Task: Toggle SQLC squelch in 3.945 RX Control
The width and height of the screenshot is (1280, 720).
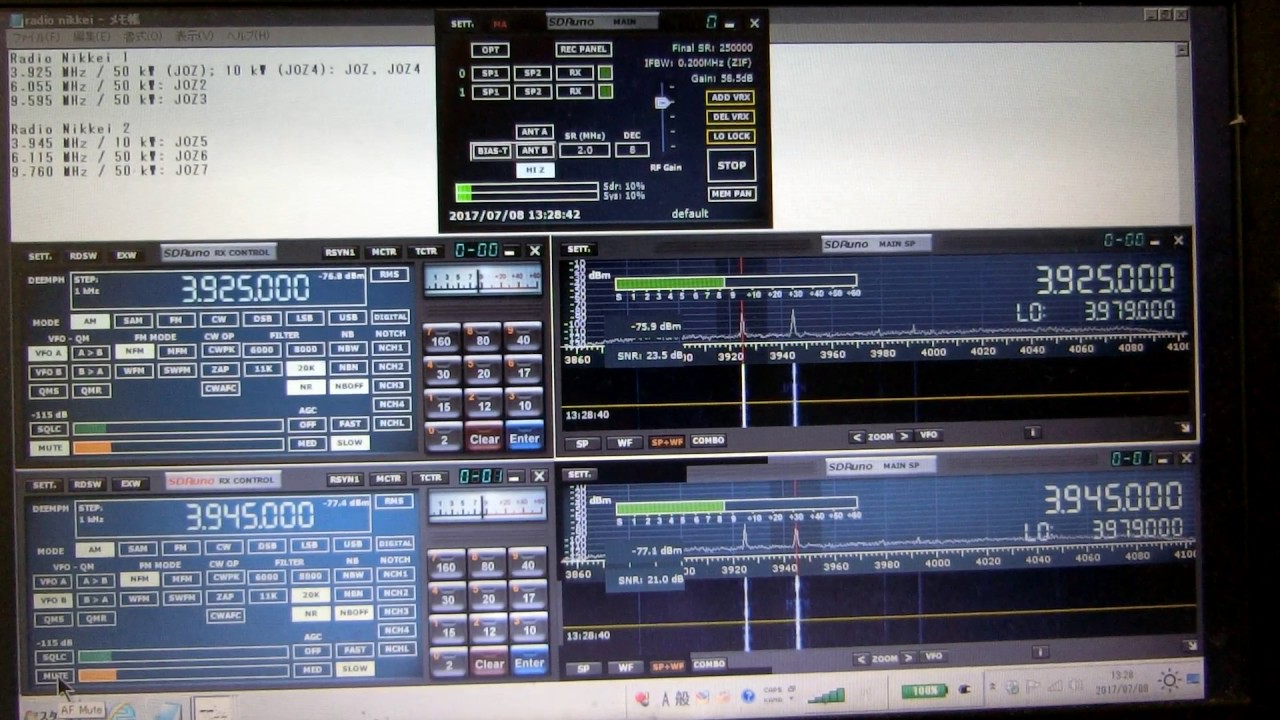Action: (53, 657)
